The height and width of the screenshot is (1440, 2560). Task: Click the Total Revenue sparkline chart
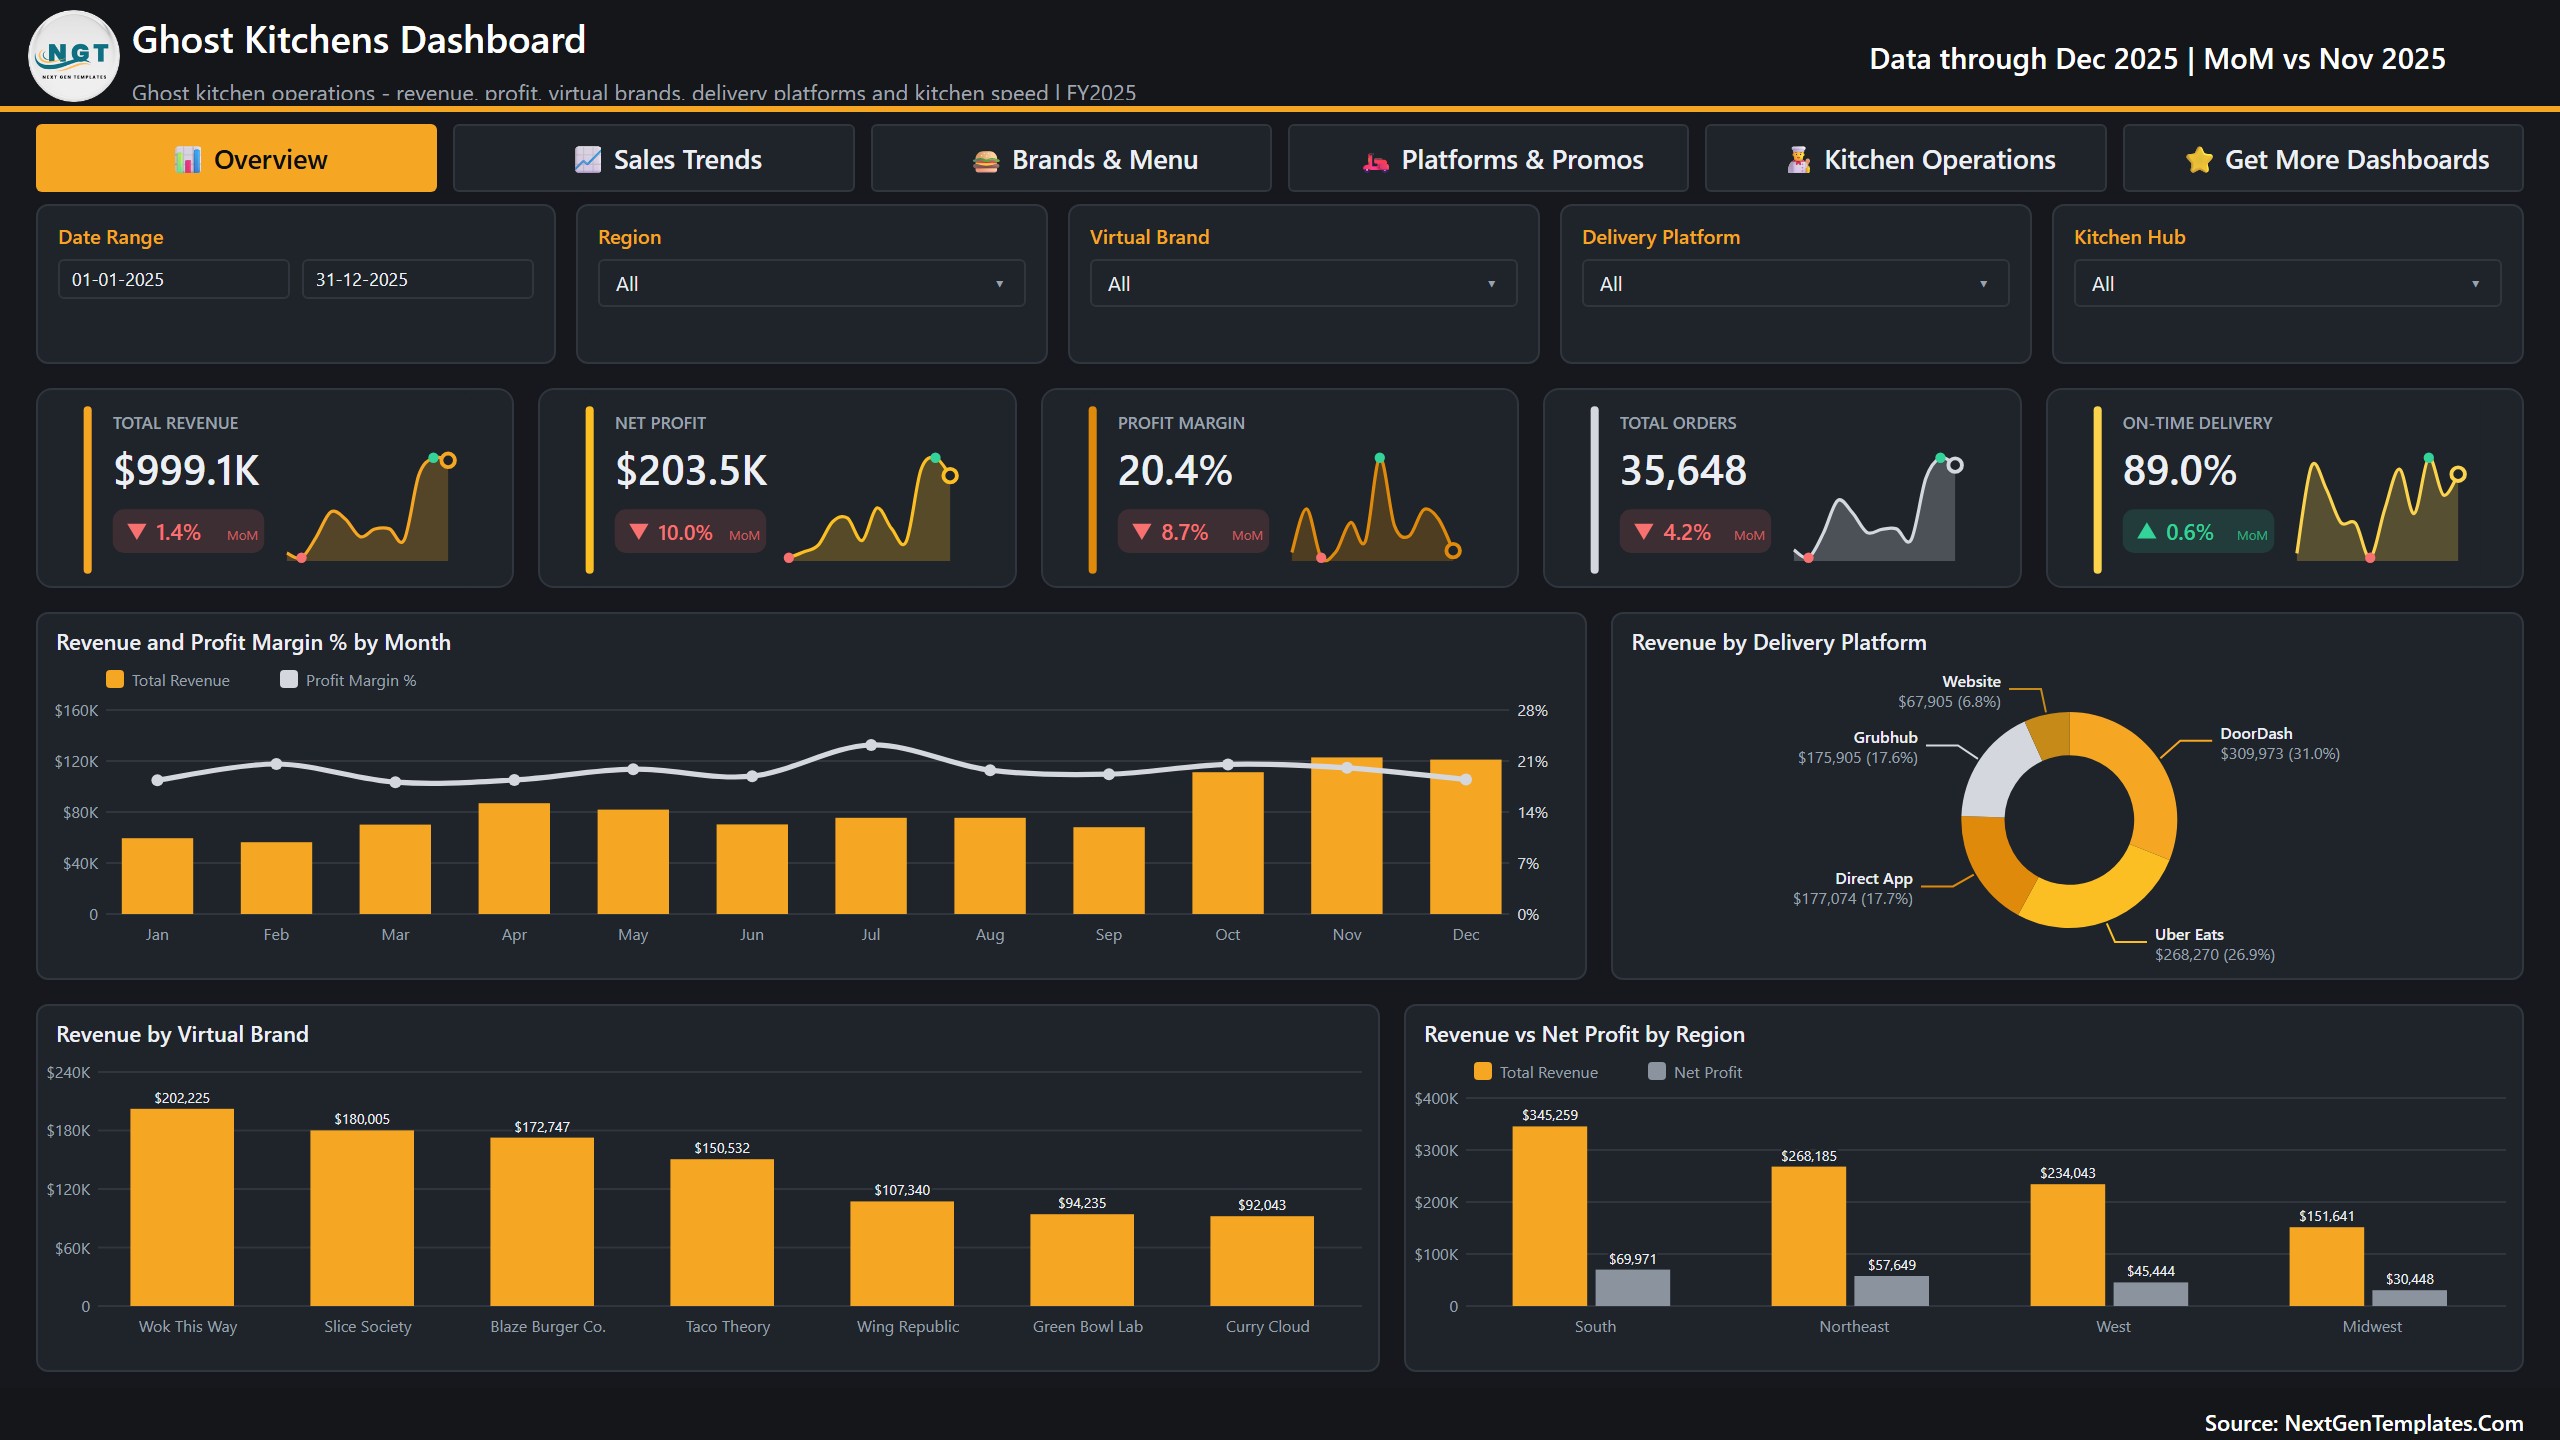372,508
